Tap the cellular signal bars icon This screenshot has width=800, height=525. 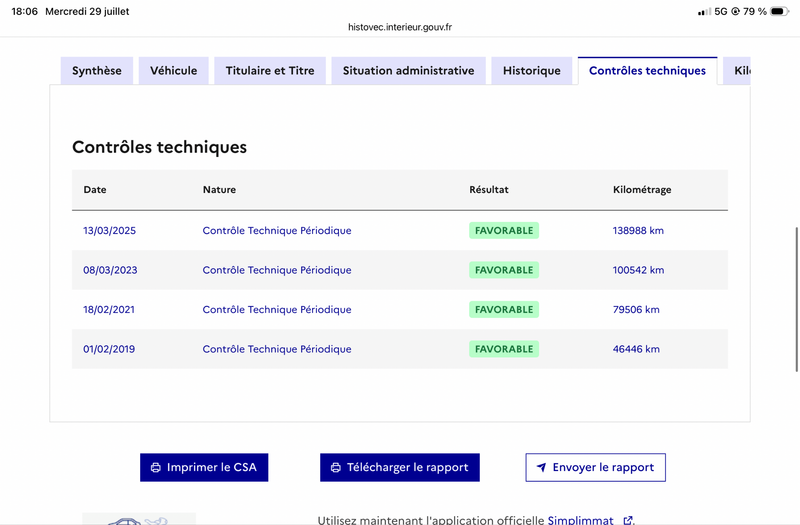[704, 11]
